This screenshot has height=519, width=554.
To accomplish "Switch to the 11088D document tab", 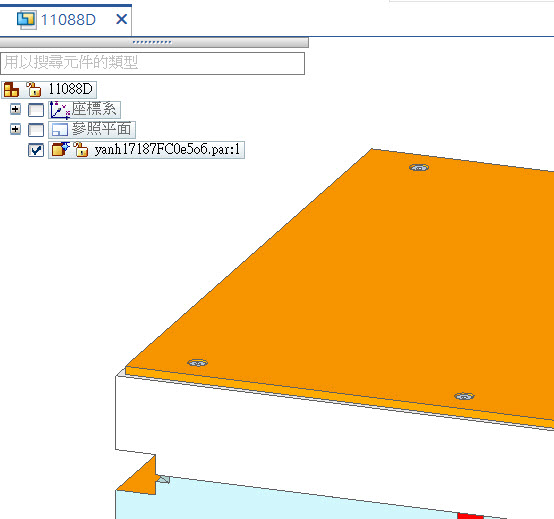I will (66, 20).
